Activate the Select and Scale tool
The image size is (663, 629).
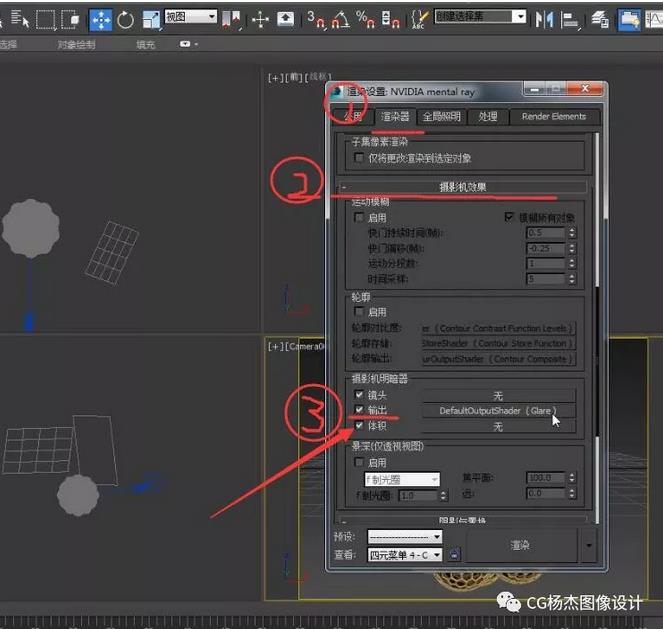point(151,20)
